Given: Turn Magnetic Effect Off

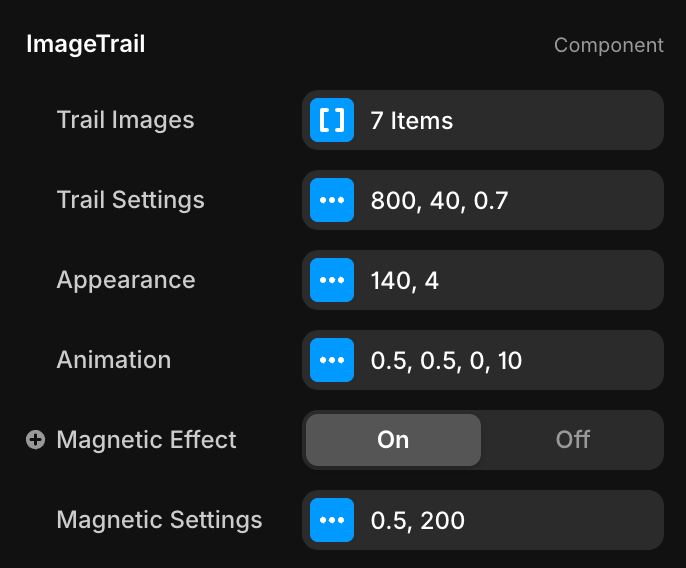Looking at the screenshot, I should [572, 440].
